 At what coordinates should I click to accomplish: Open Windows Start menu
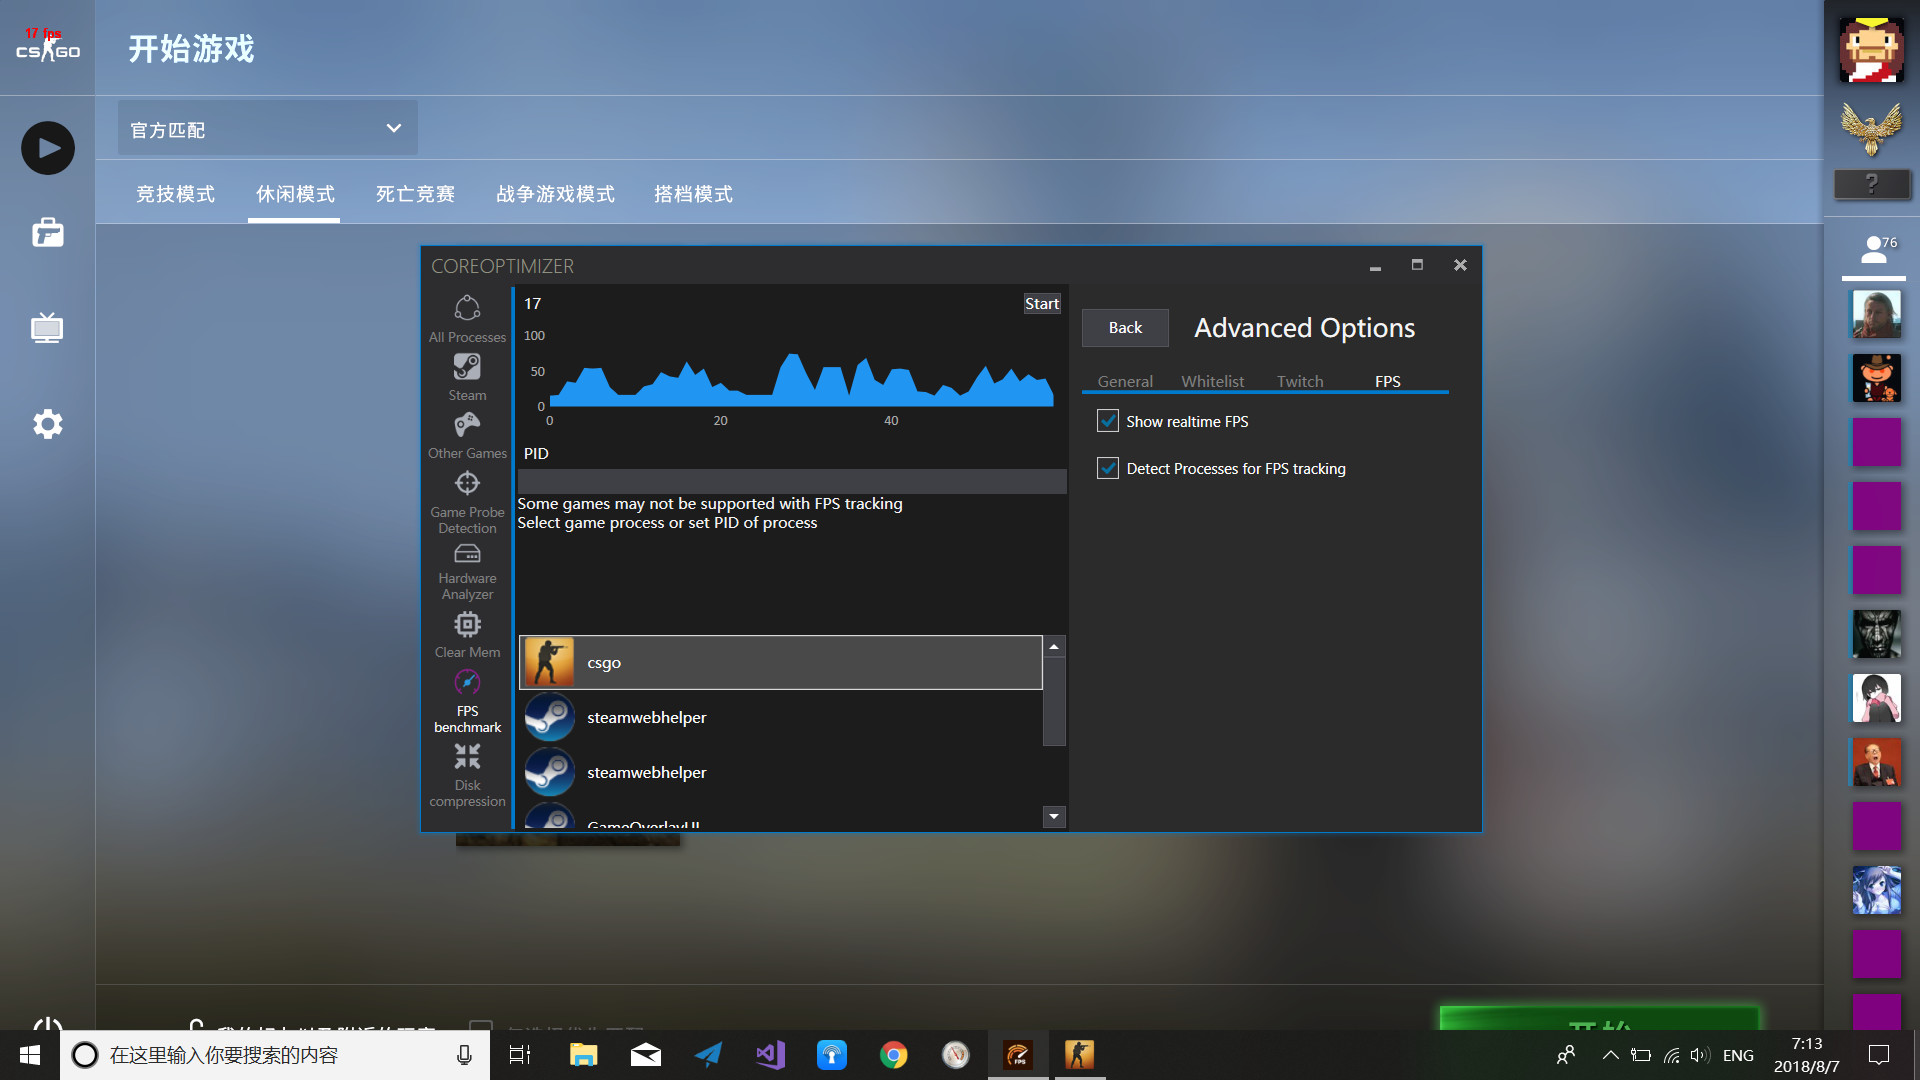[x=30, y=1055]
